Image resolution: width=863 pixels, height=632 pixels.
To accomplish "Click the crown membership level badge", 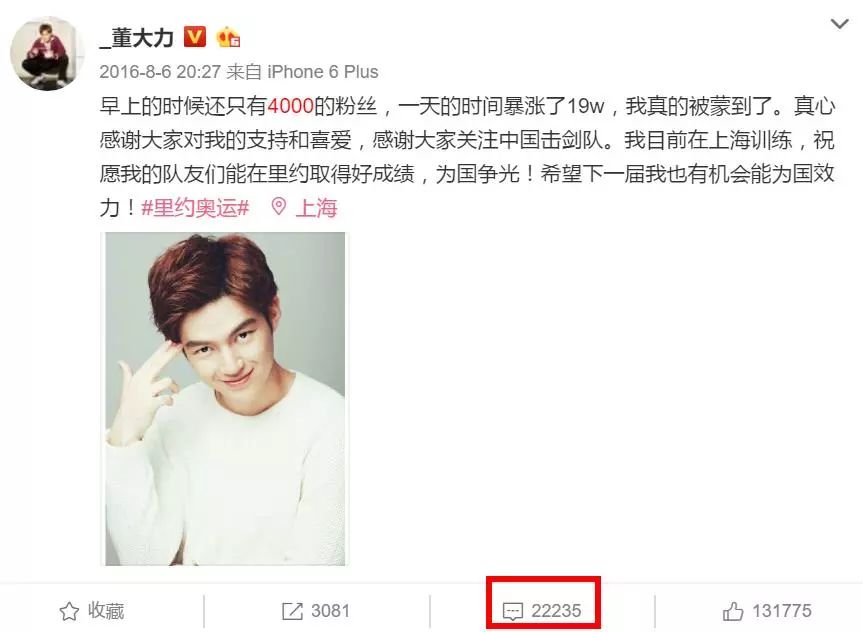I will pyautogui.click(x=228, y=37).
